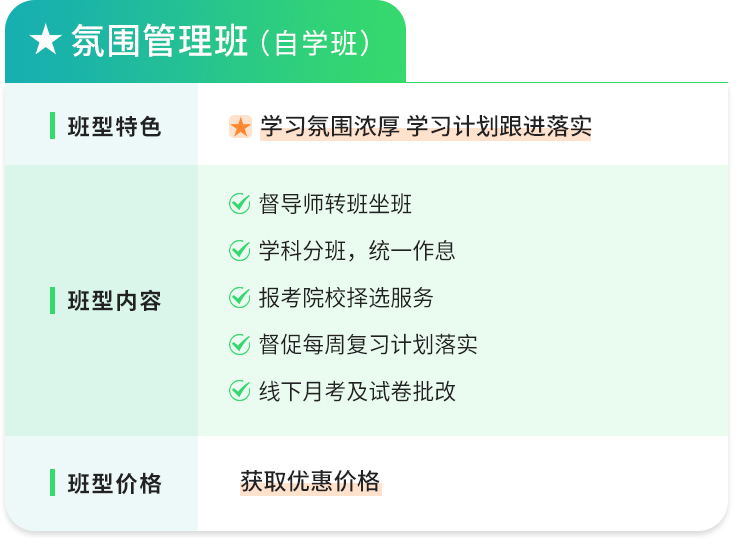This screenshot has height=538, width=737.
Task: Click the 班型特色 row label
Action: pyautogui.click(x=114, y=128)
